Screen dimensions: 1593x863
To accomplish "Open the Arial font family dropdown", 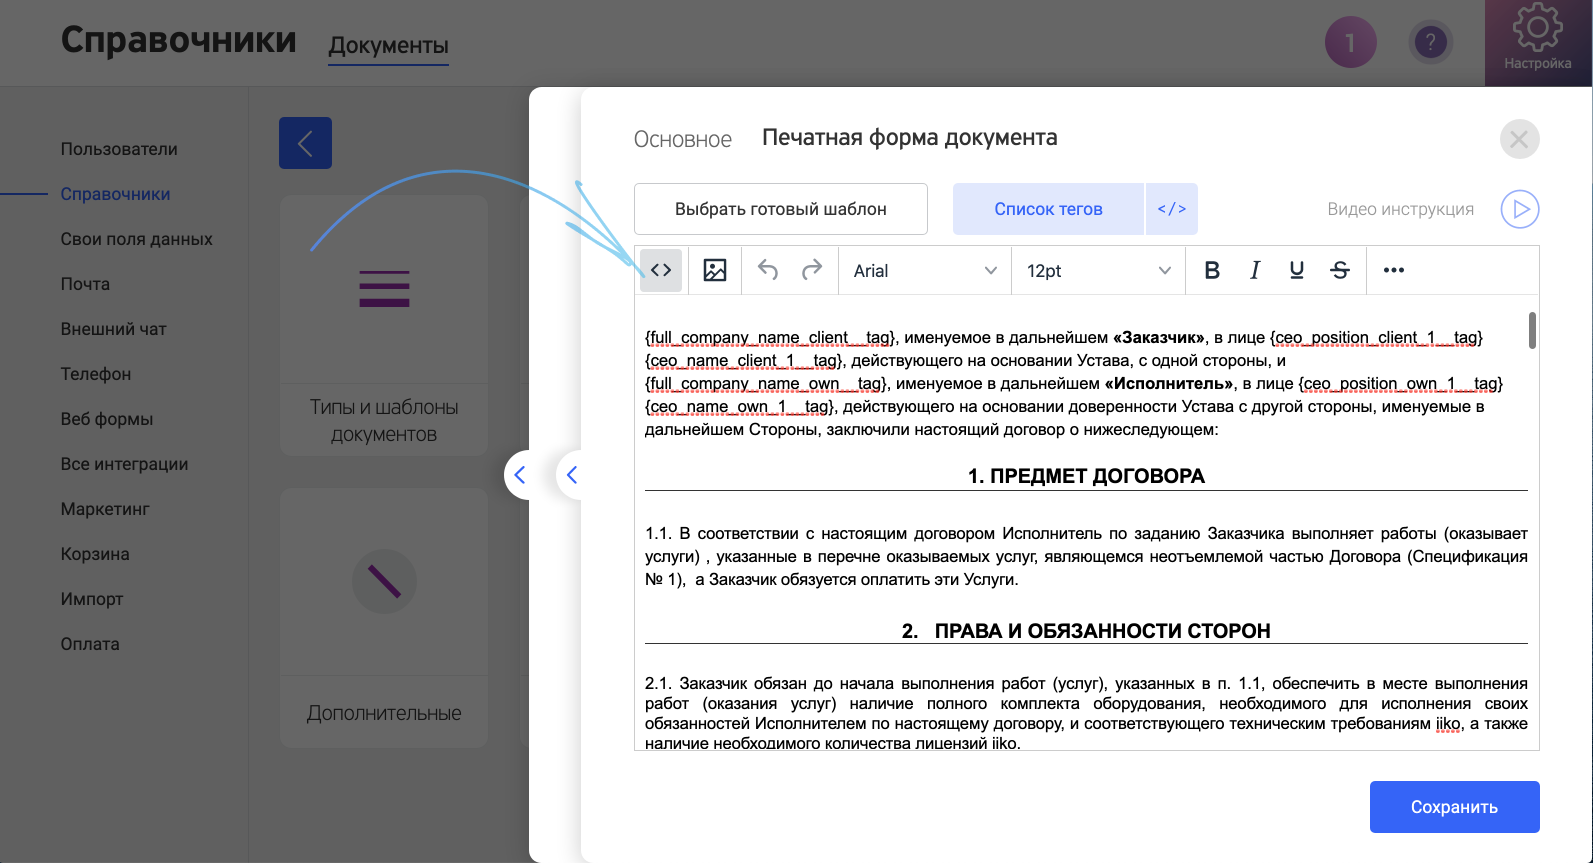I will click(x=925, y=271).
